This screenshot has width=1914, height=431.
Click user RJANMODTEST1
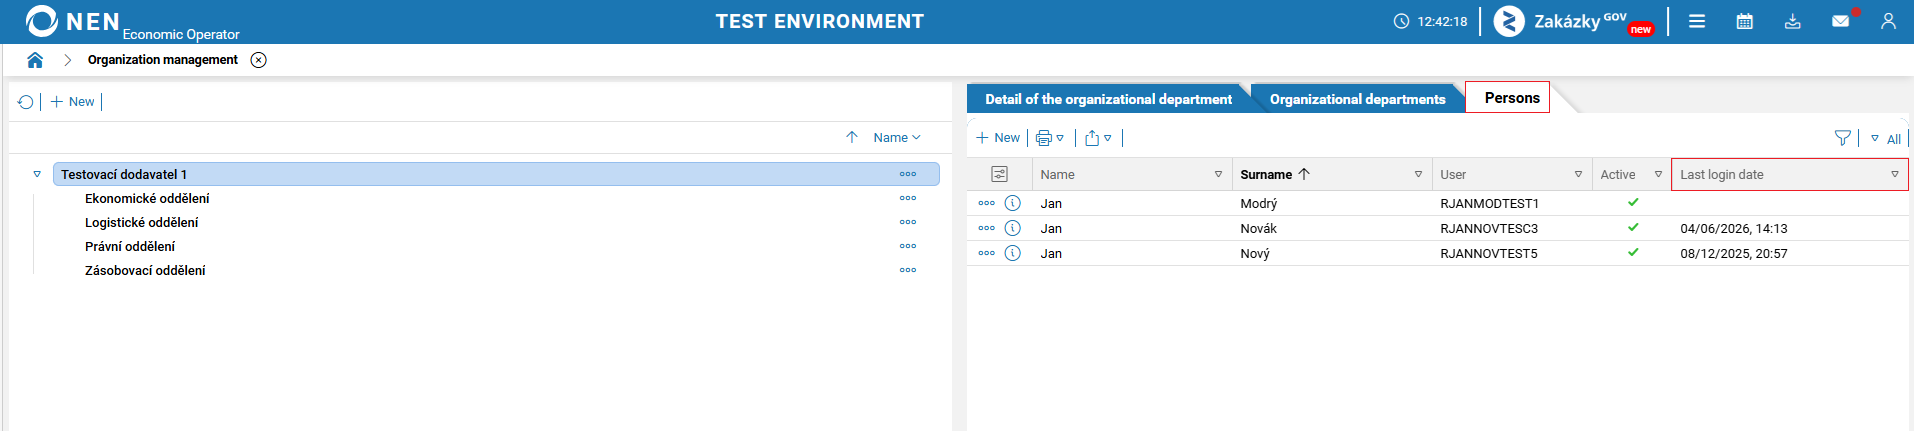pos(1490,203)
